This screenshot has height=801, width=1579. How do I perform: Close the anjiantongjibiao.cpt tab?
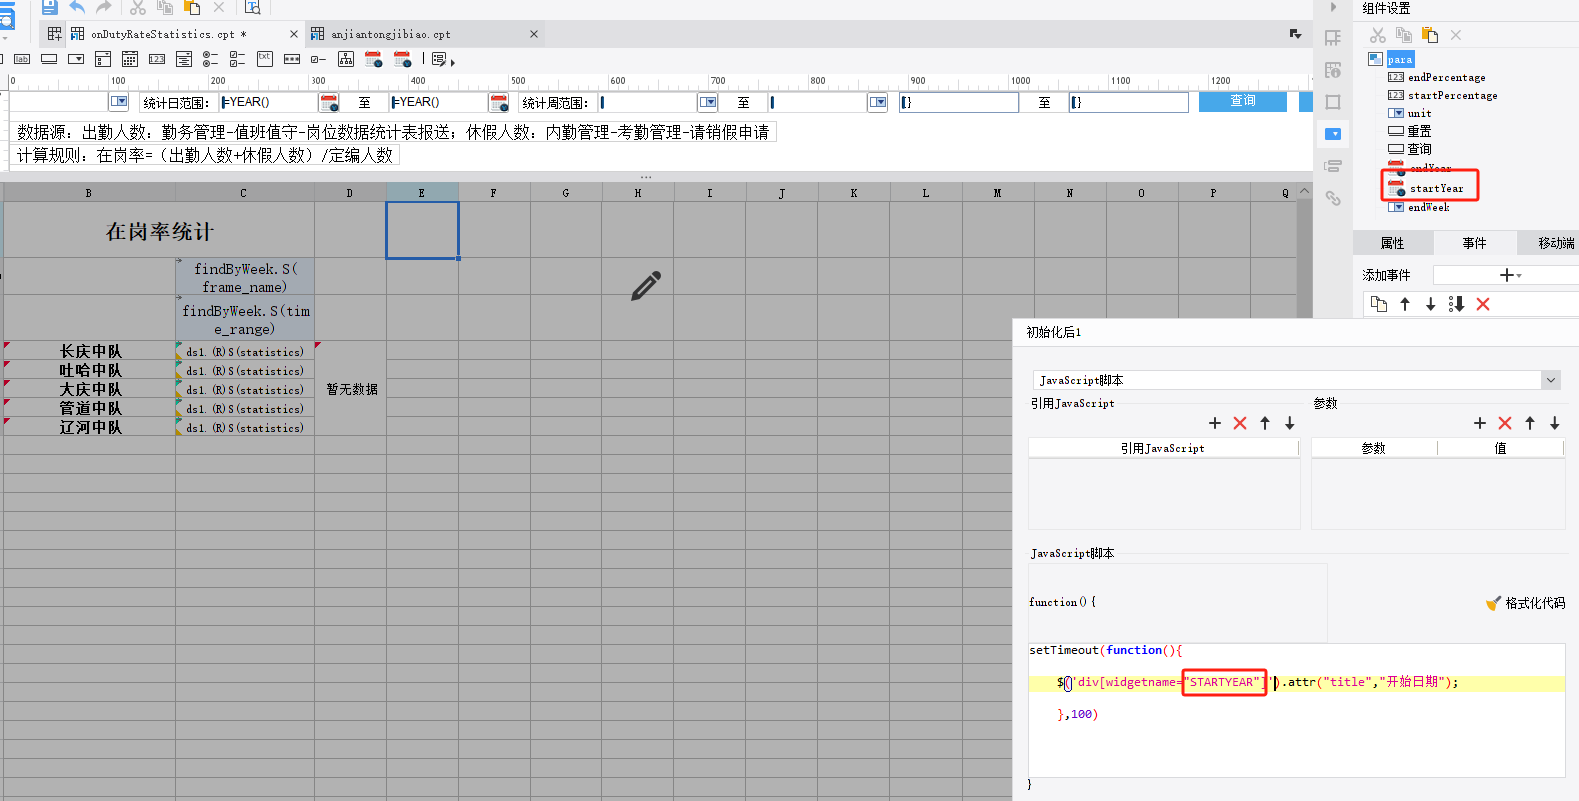point(534,34)
